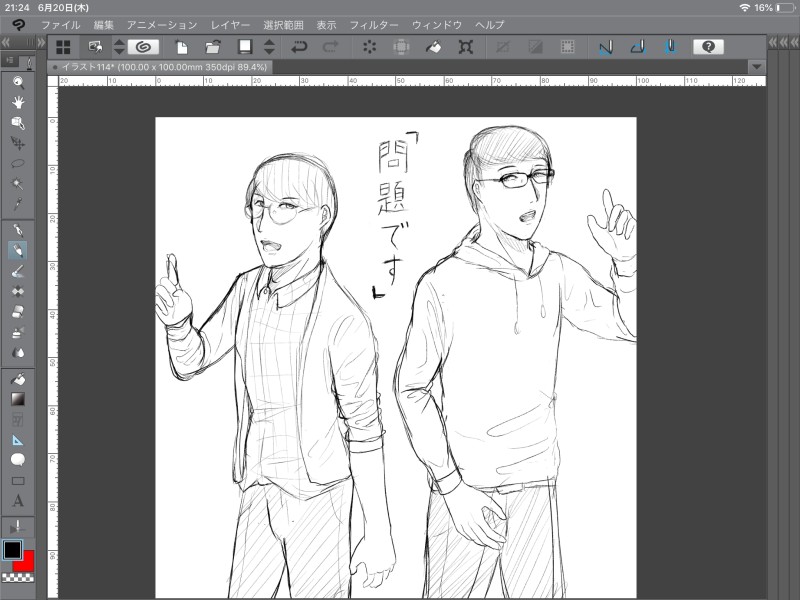Select the Text A tool

coord(18,501)
